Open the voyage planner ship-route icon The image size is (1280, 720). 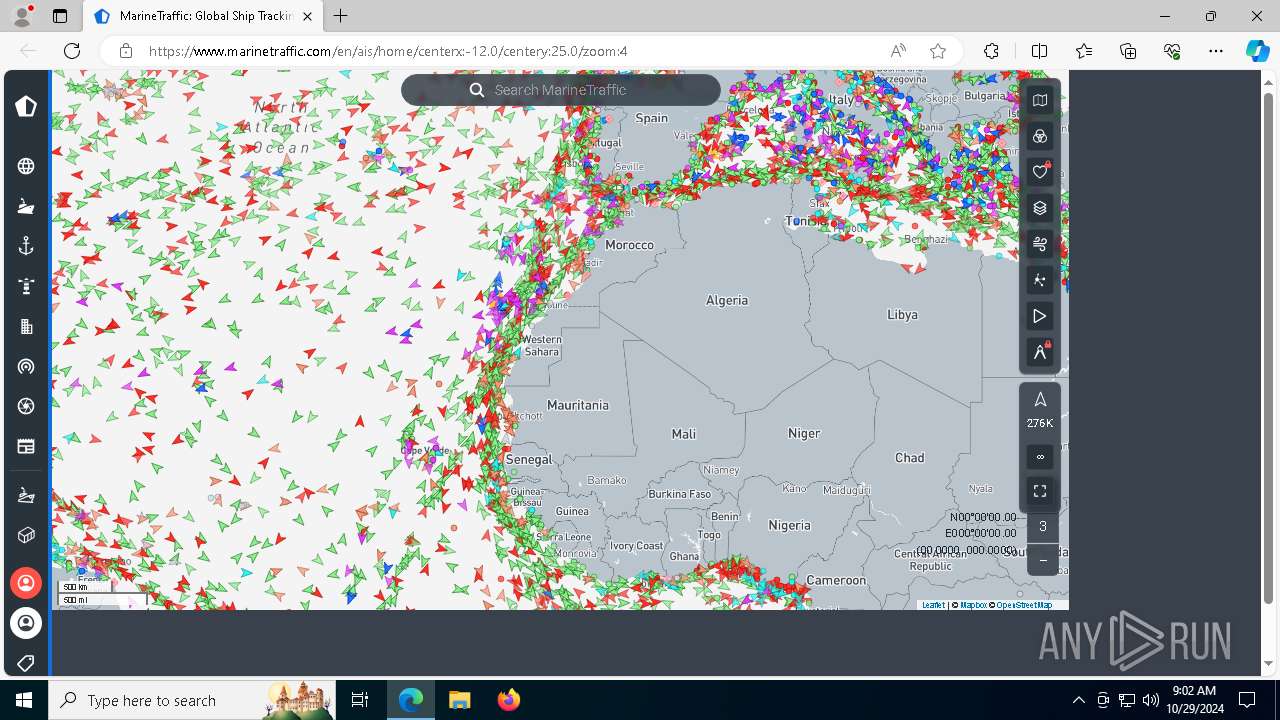point(26,495)
